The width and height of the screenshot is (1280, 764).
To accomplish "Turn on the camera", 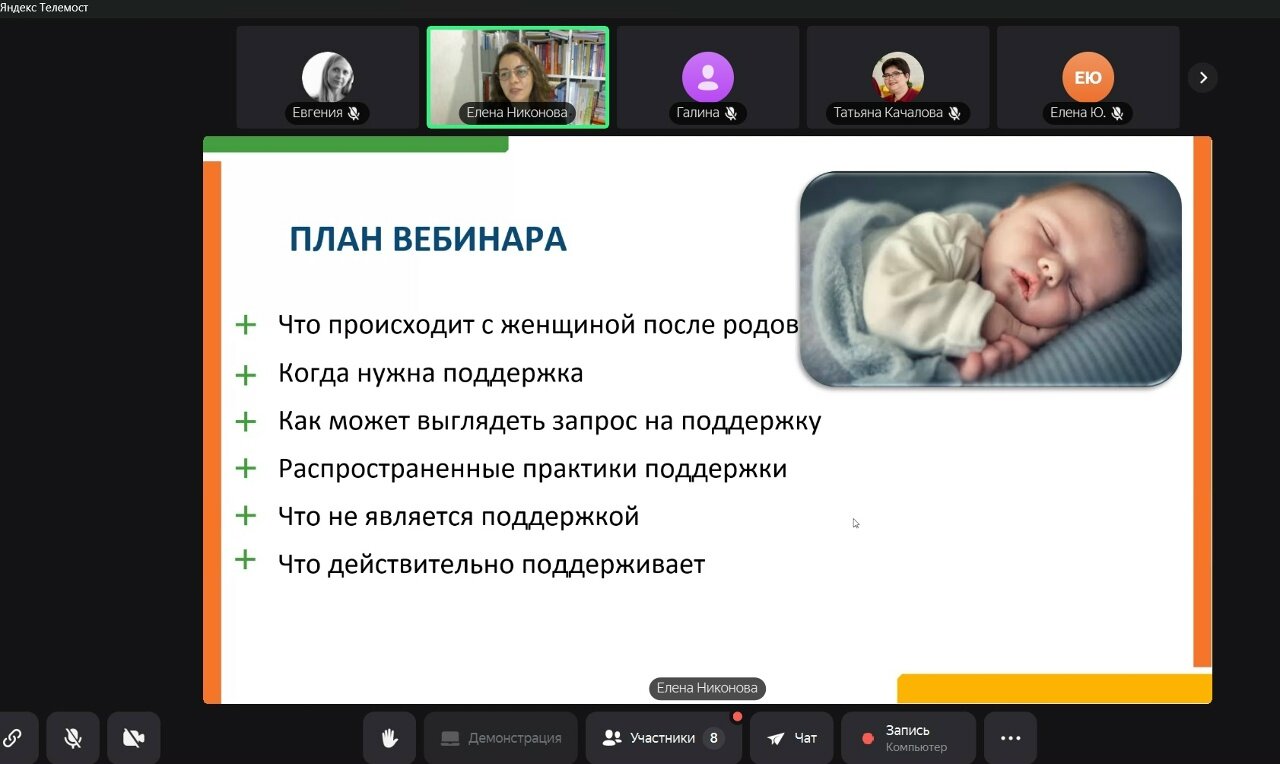I will click(133, 738).
